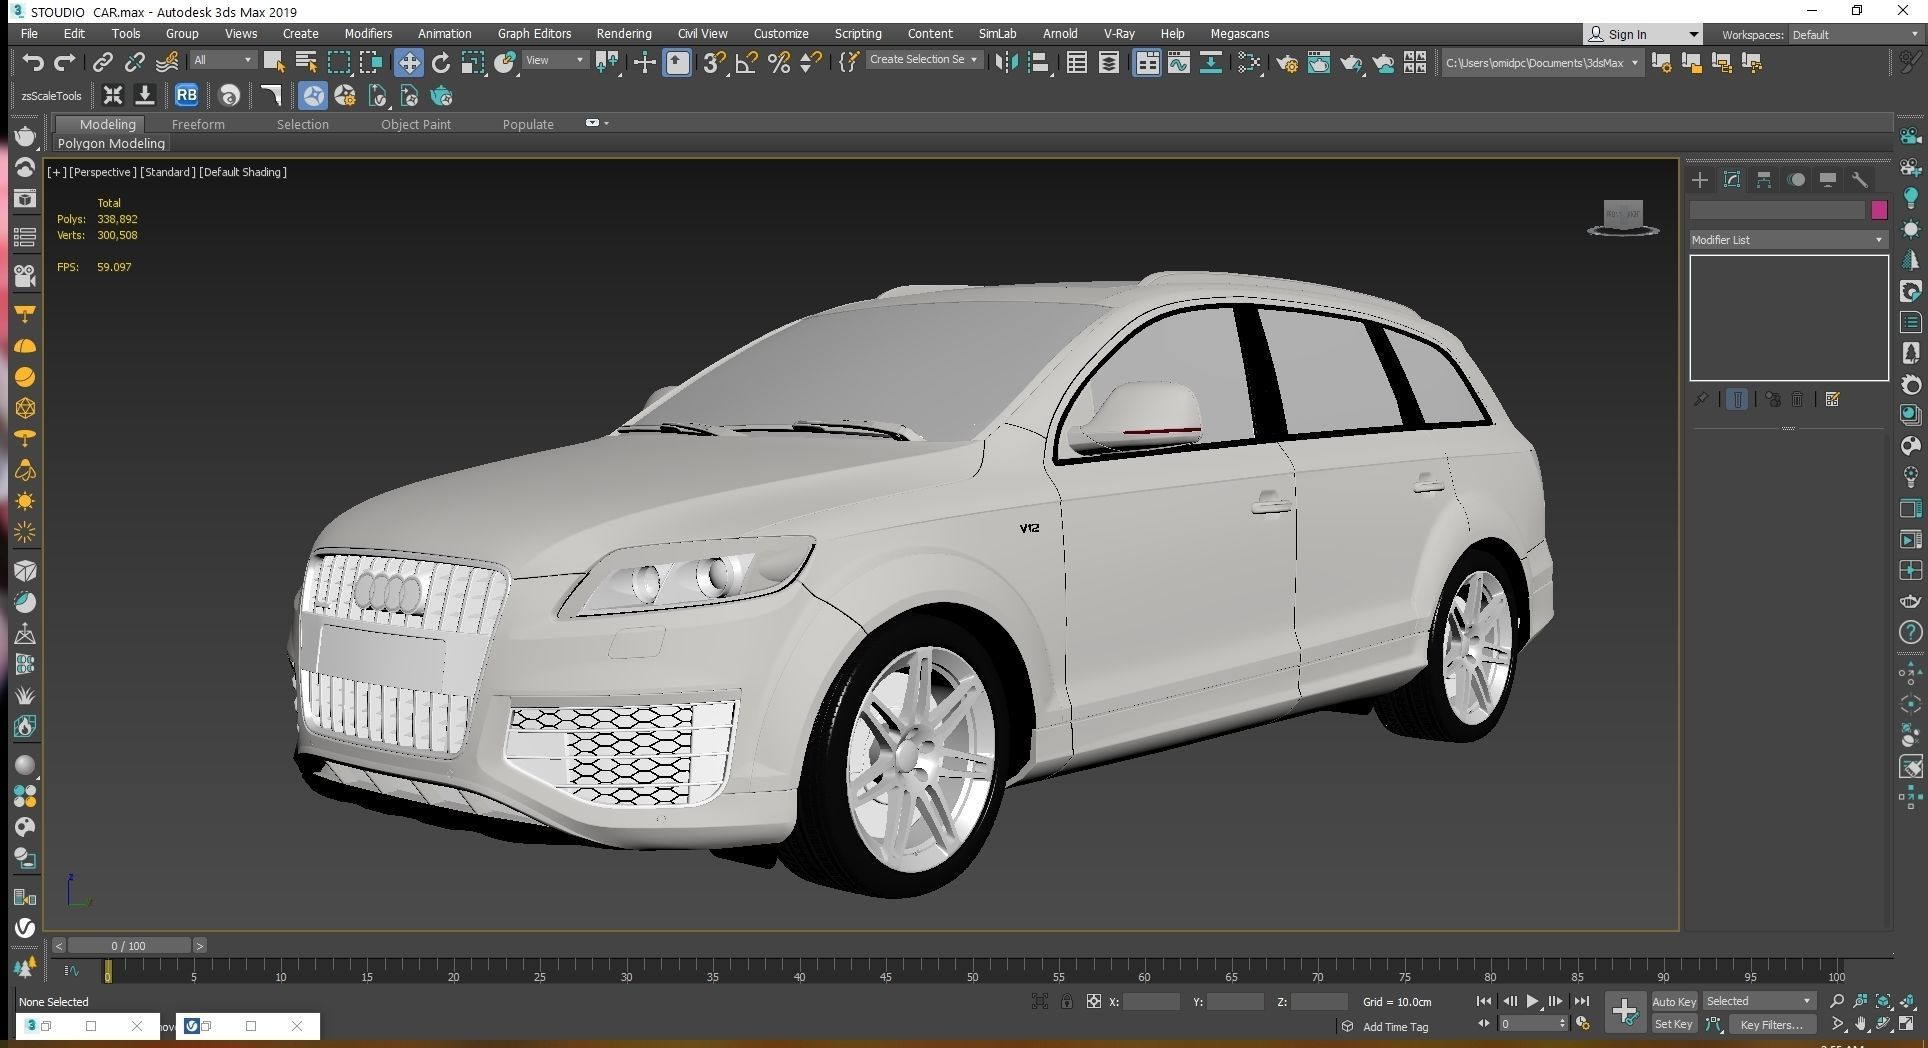This screenshot has width=1928, height=1048.
Task: Activate the Select and Move tool
Action: tap(408, 63)
